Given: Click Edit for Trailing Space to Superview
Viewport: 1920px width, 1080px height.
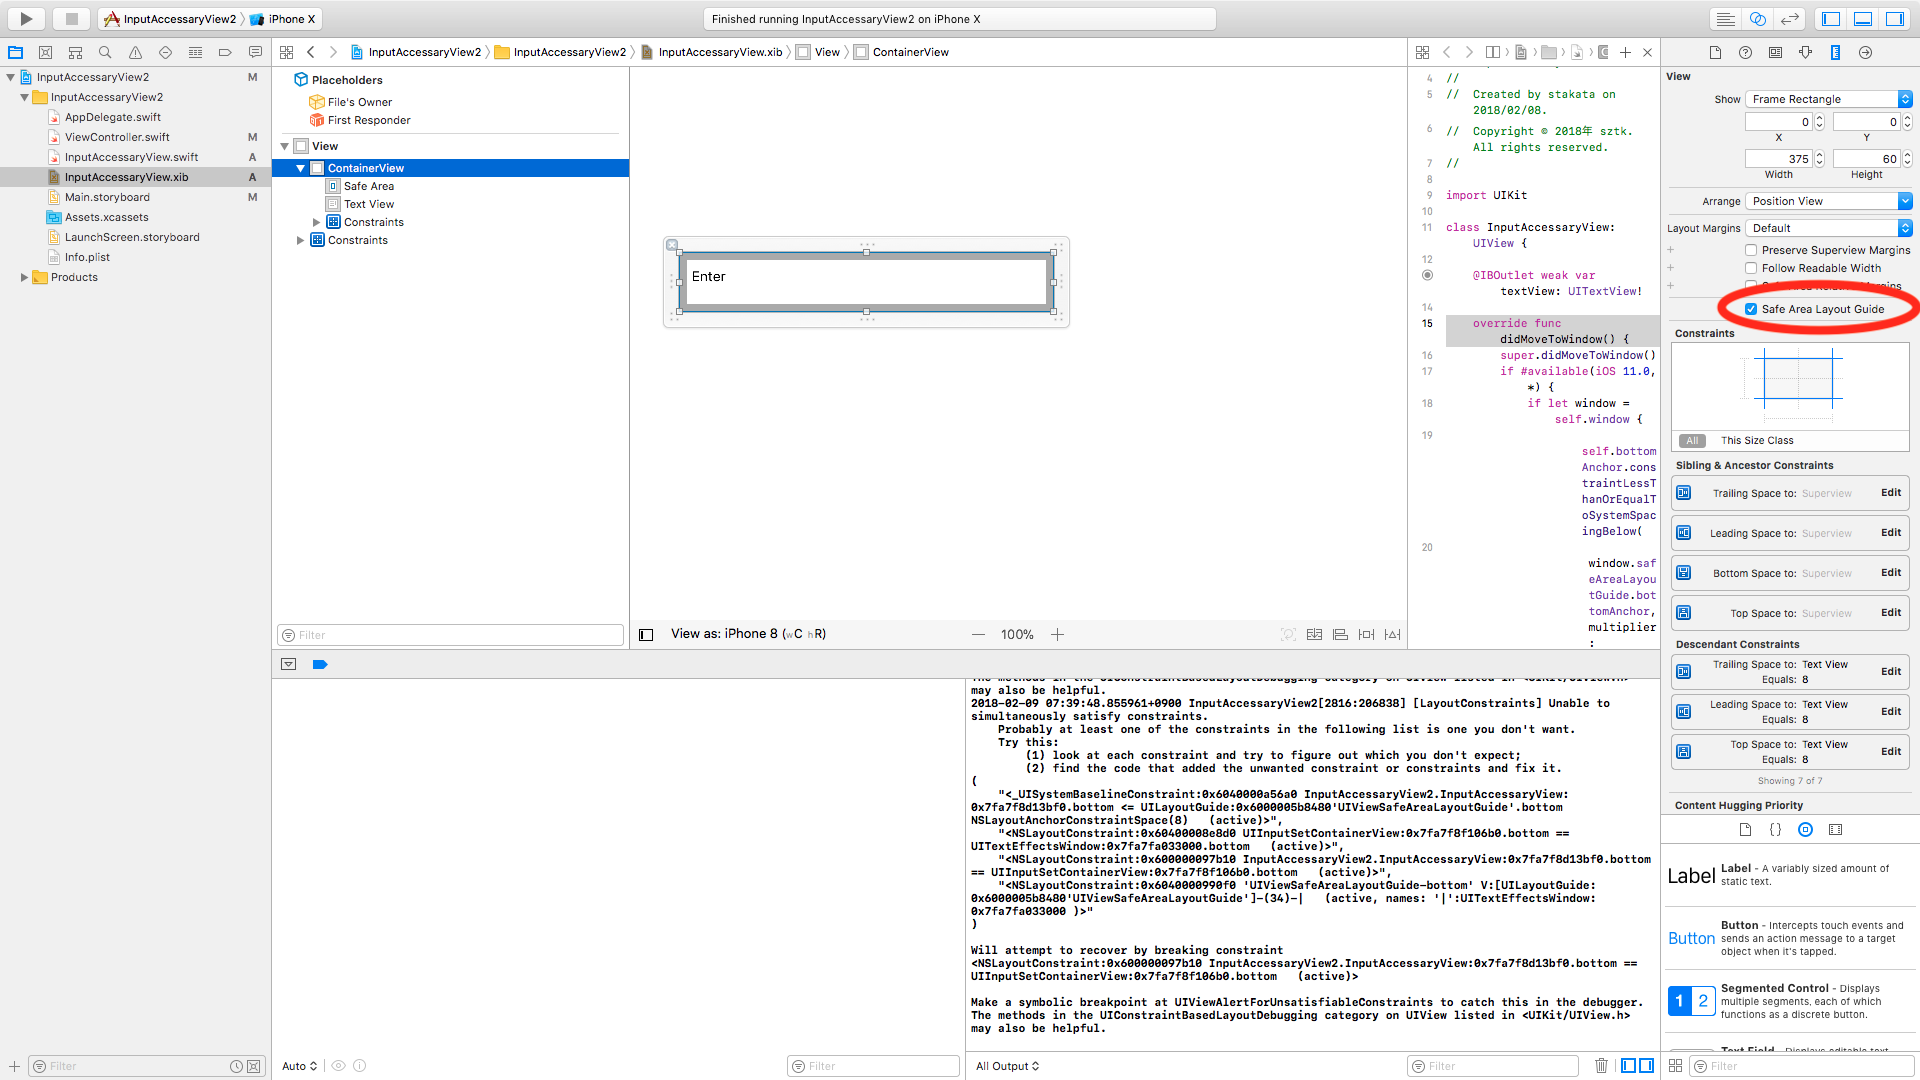Looking at the screenshot, I should [x=1890, y=492].
